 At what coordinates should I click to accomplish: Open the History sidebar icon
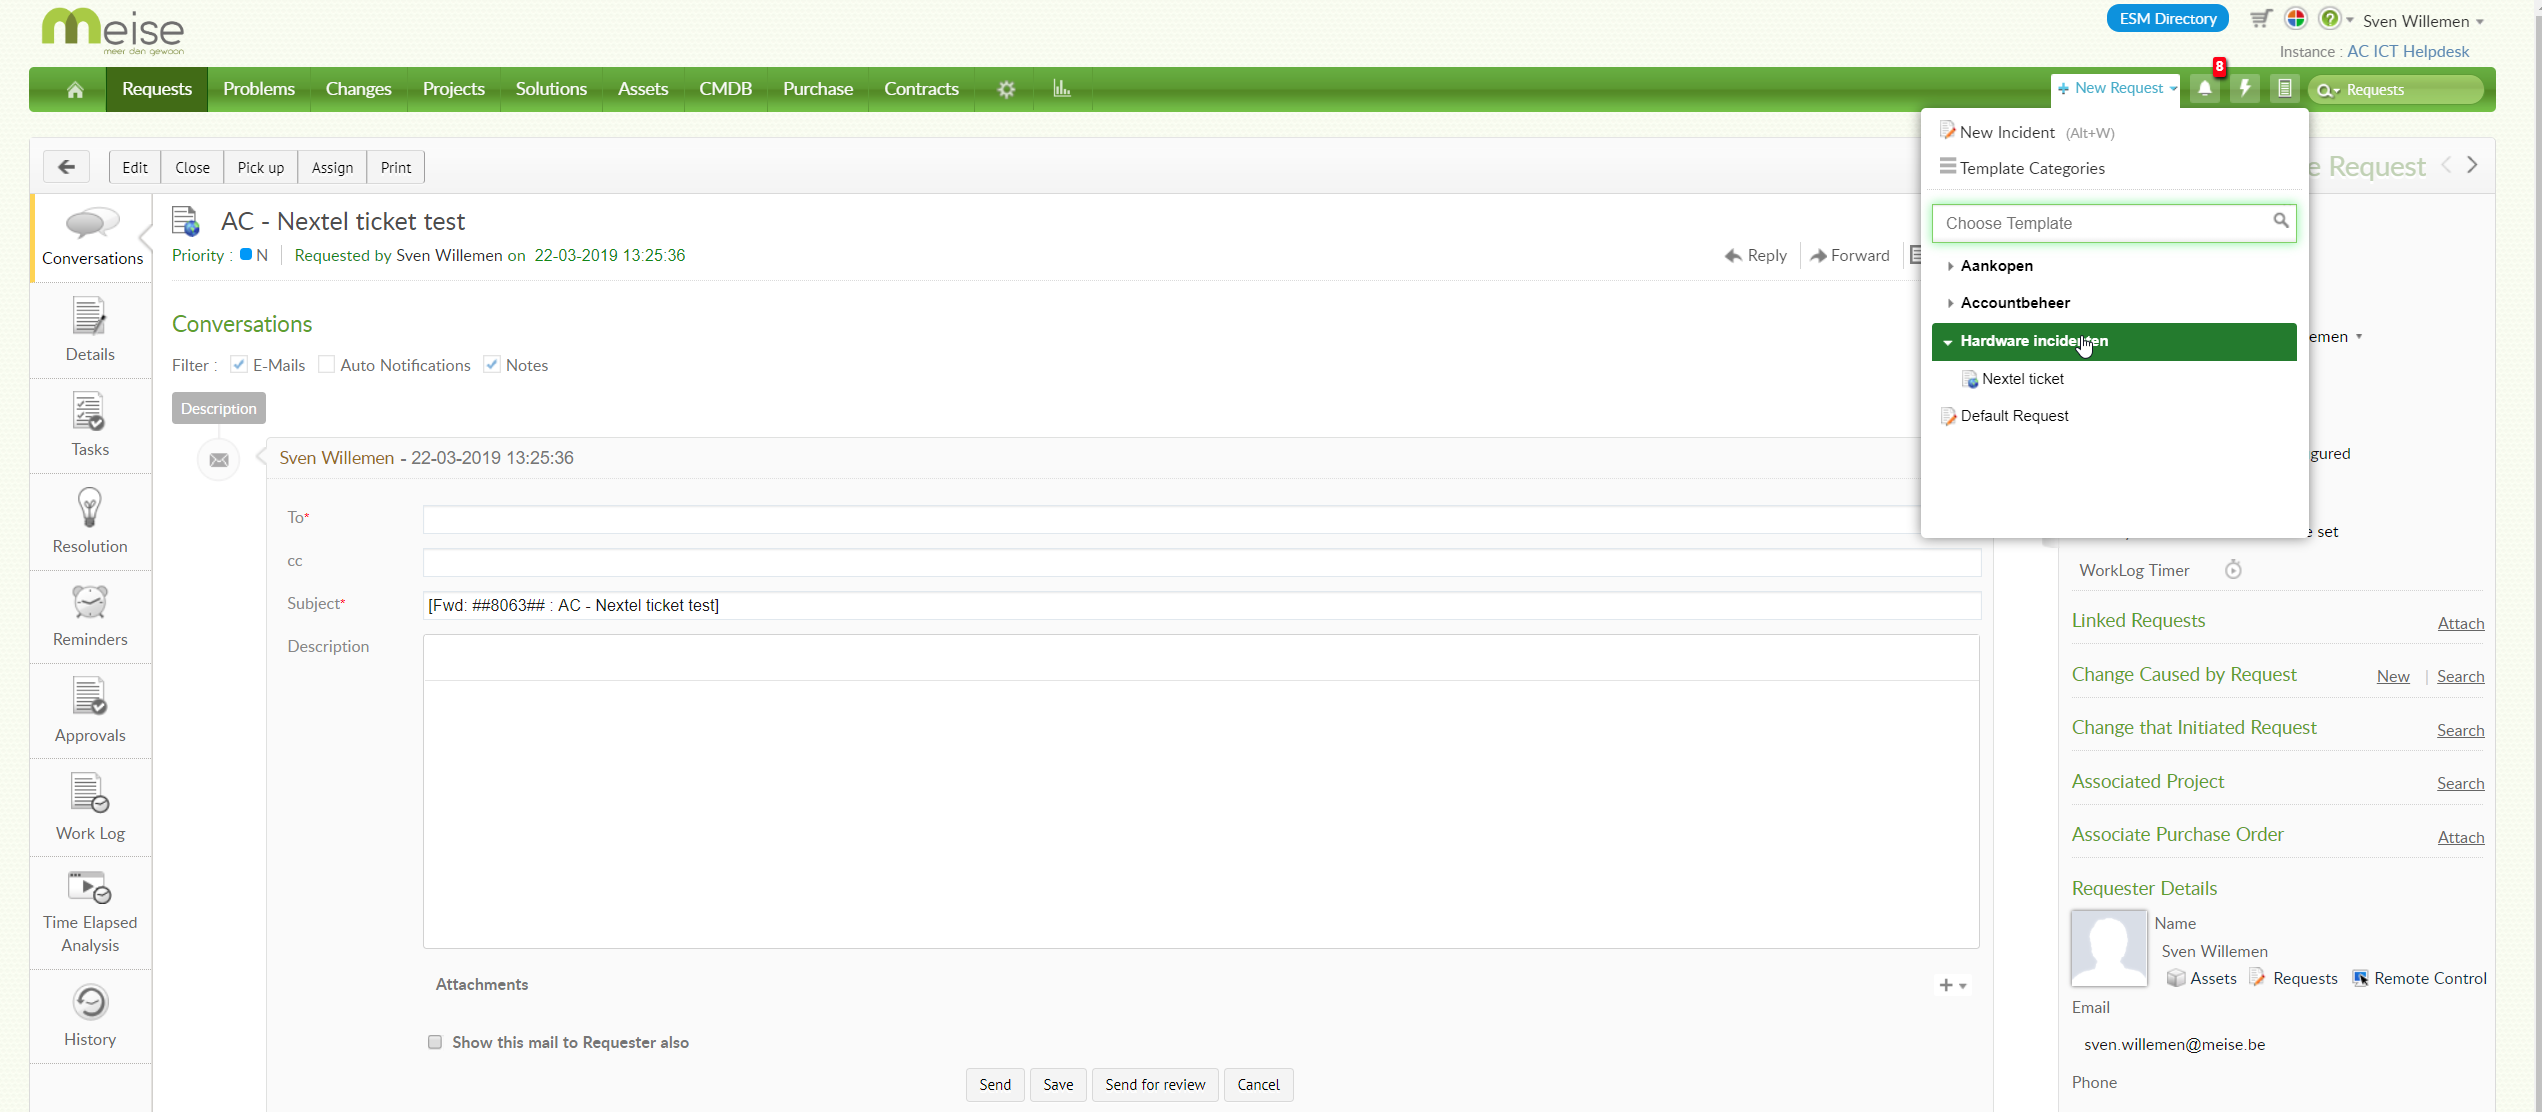[x=90, y=1003]
